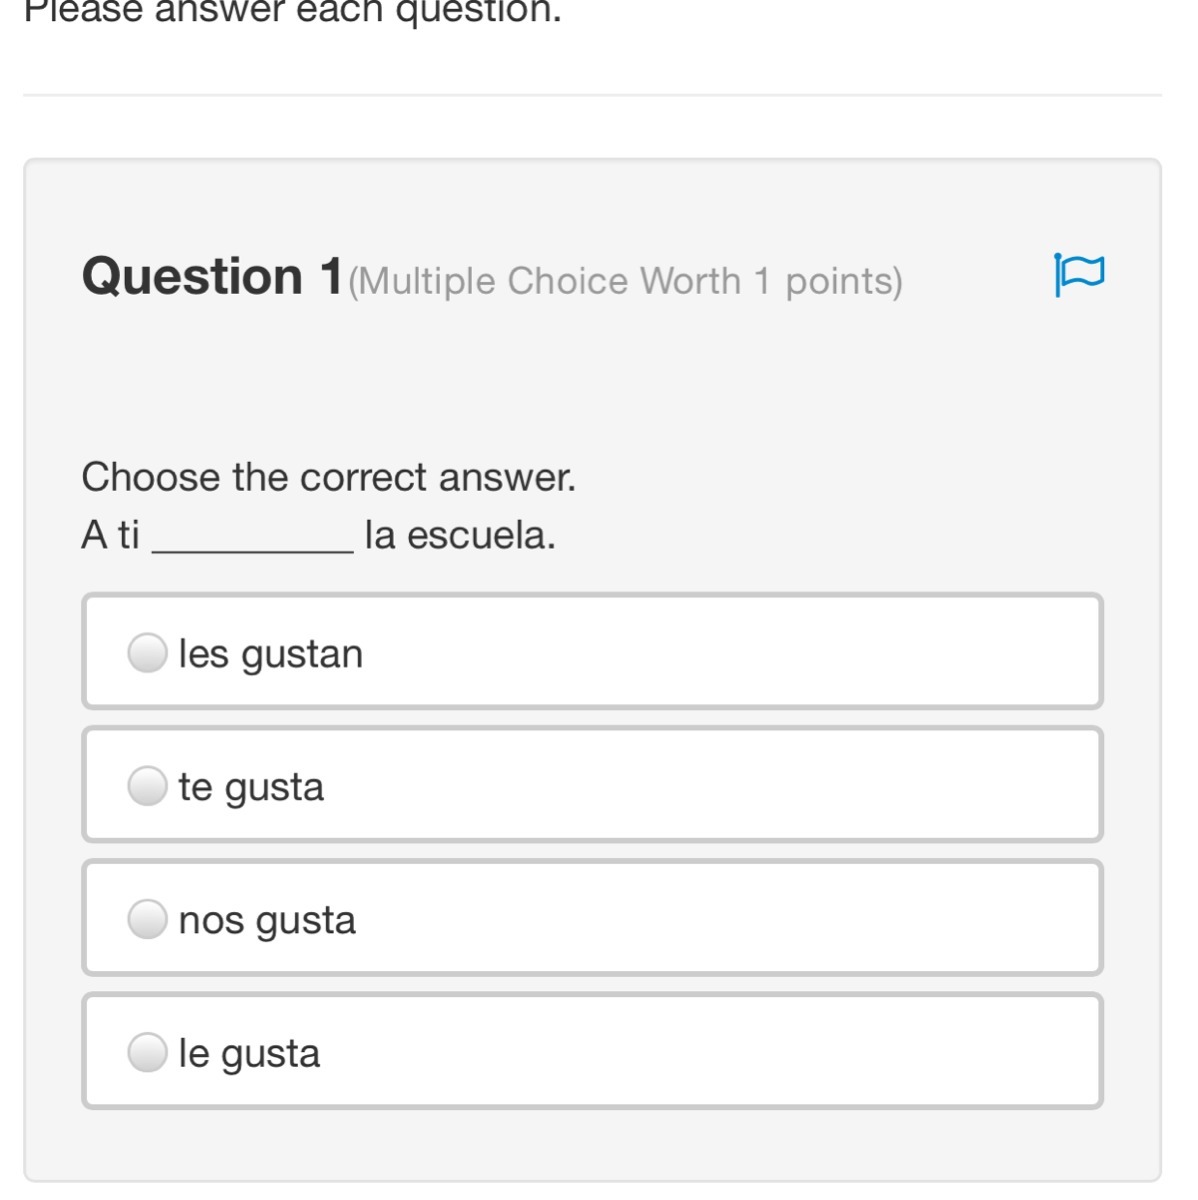
Task: Click the "Choose the correct answer." instruction
Action: click(x=329, y=477)
